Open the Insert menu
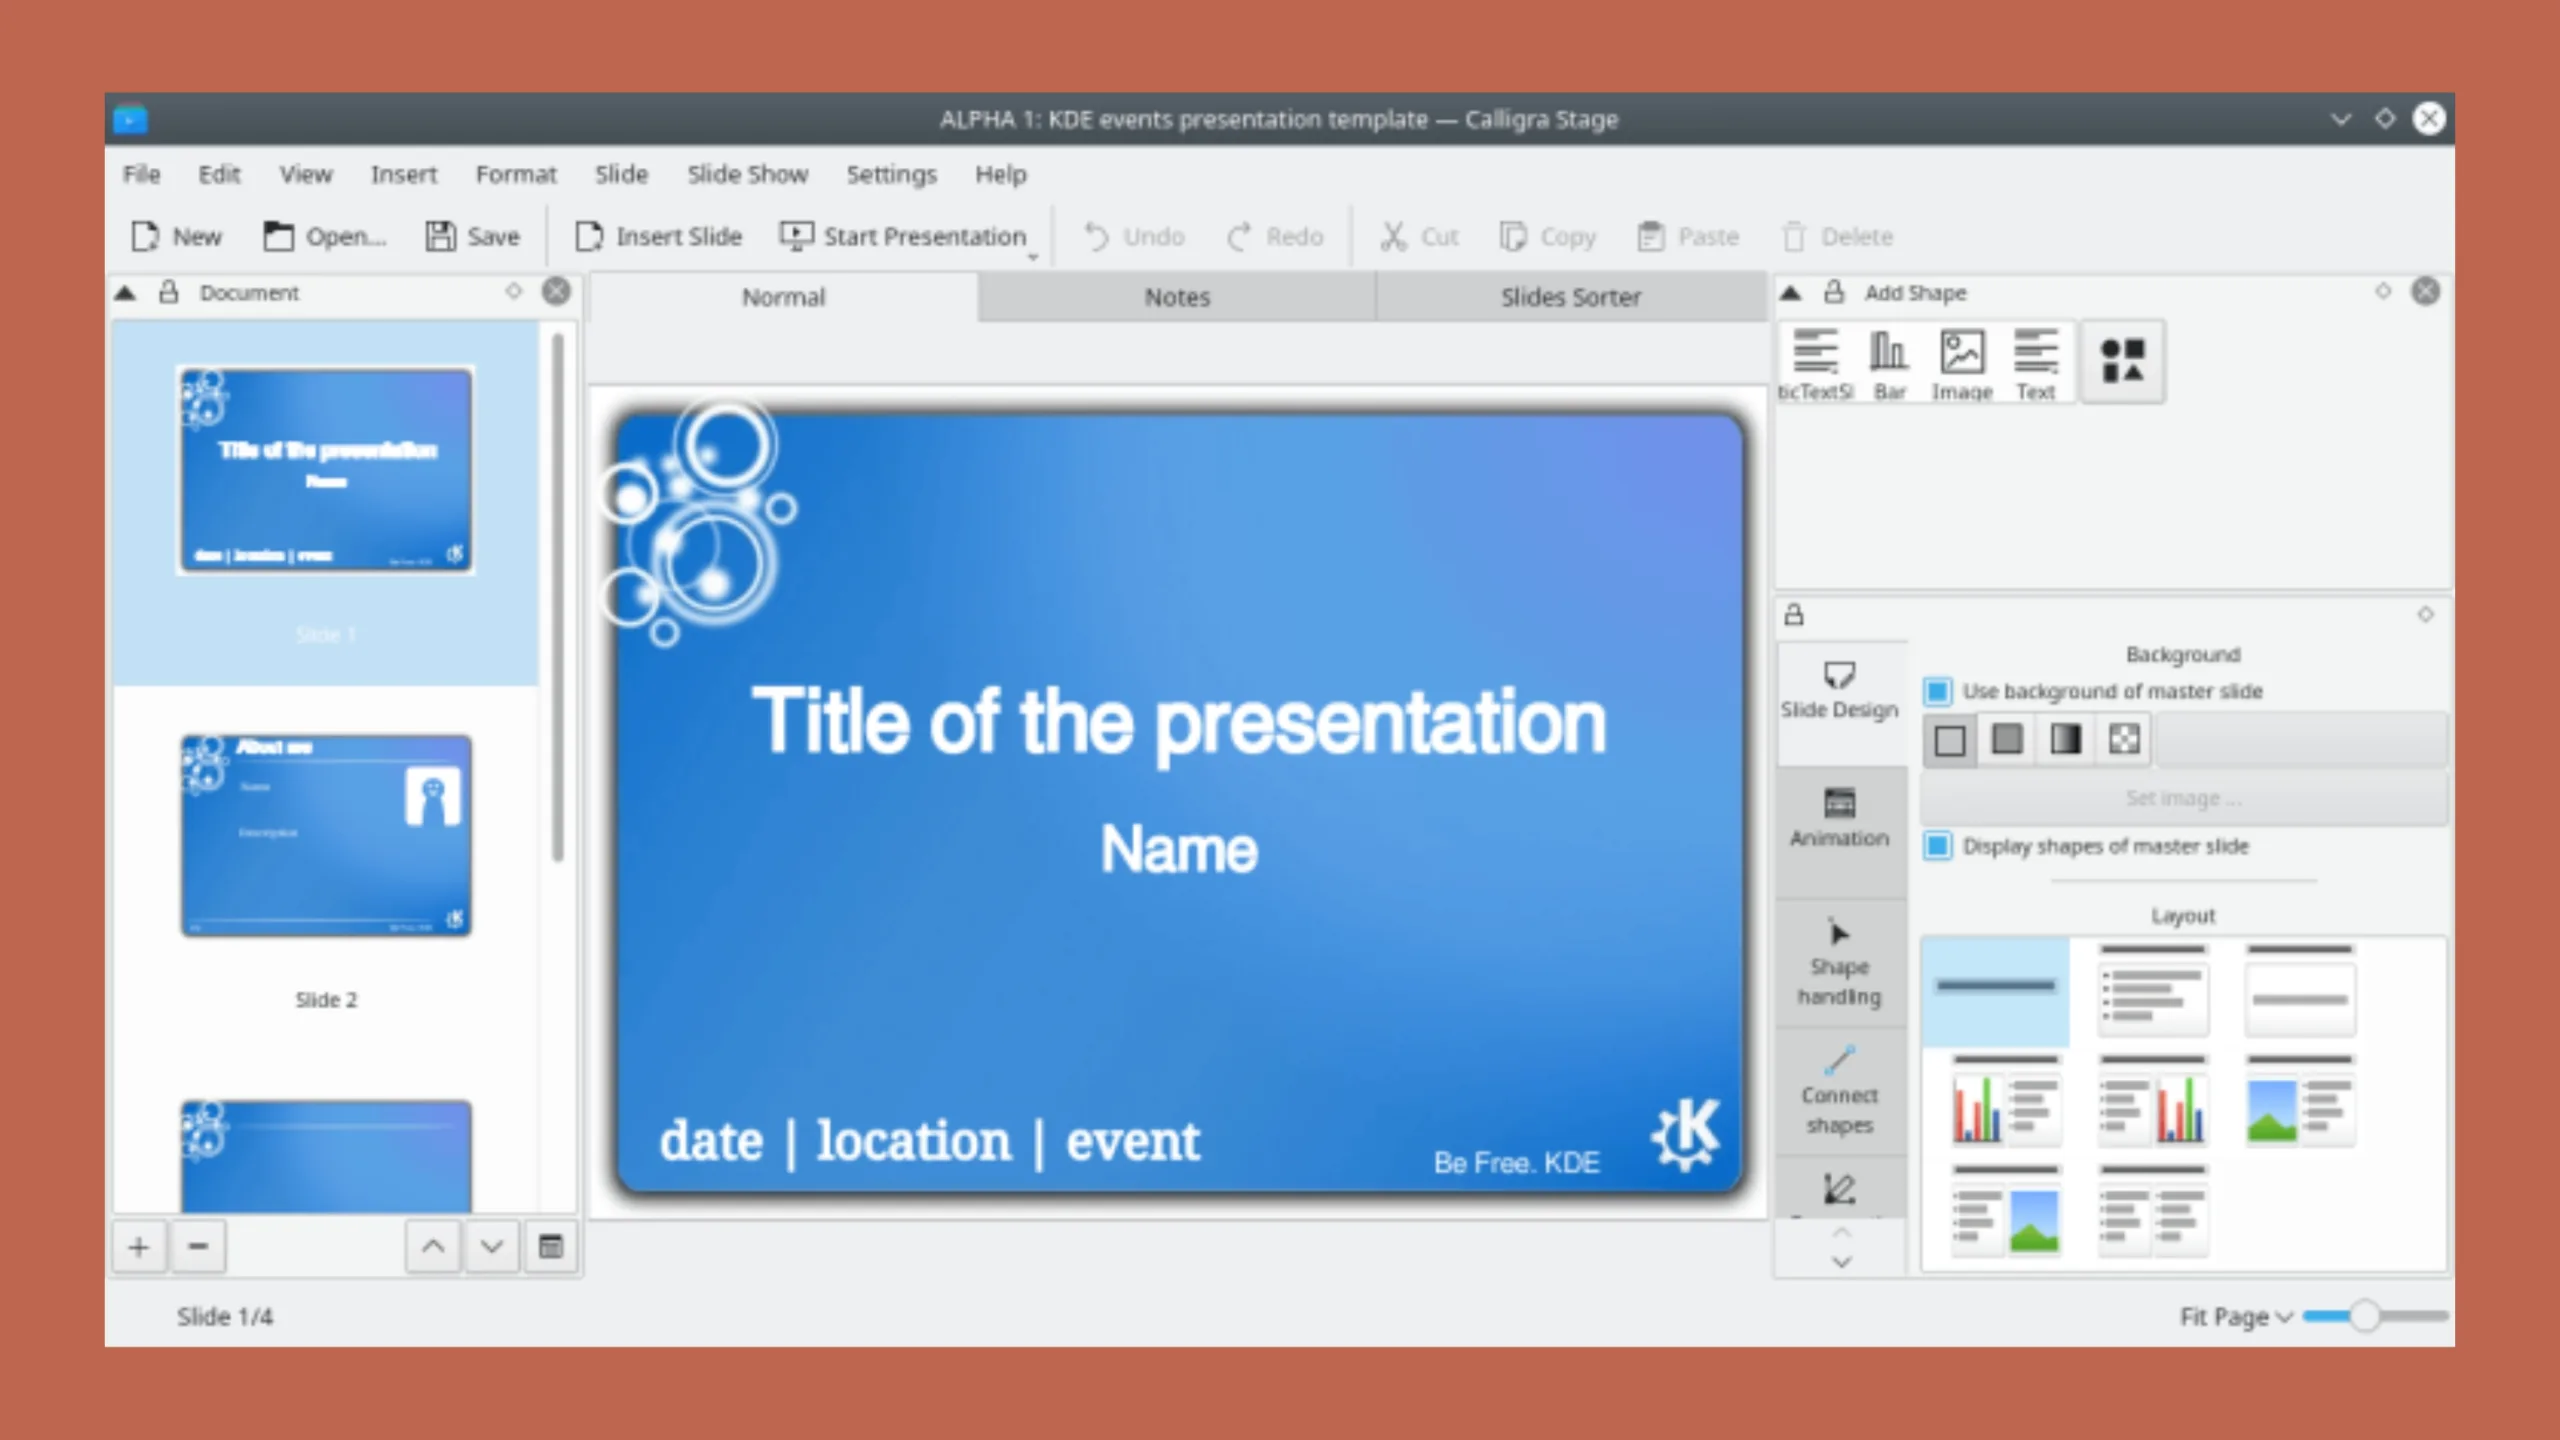 [404, 174]
